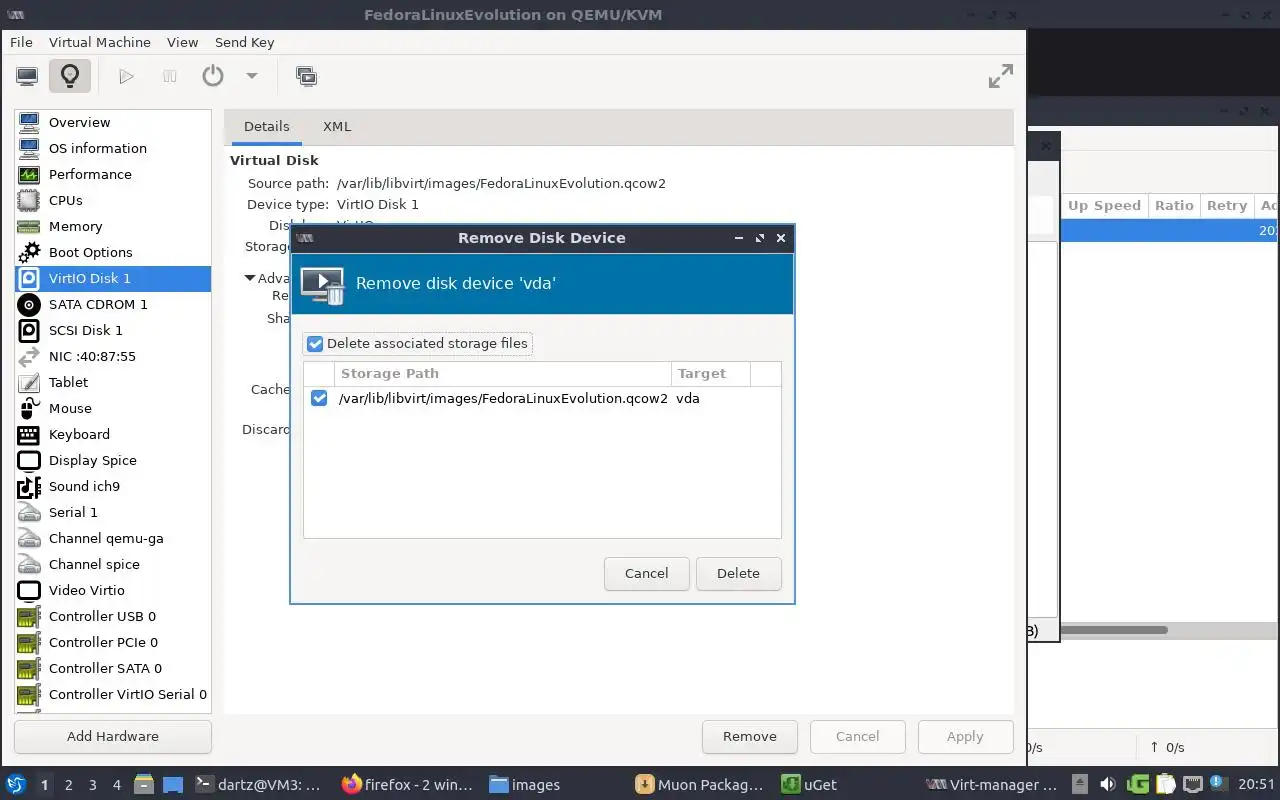Select Boot Options in hardware list
The height and width of the screenshot is (800, 1280).
113,252
